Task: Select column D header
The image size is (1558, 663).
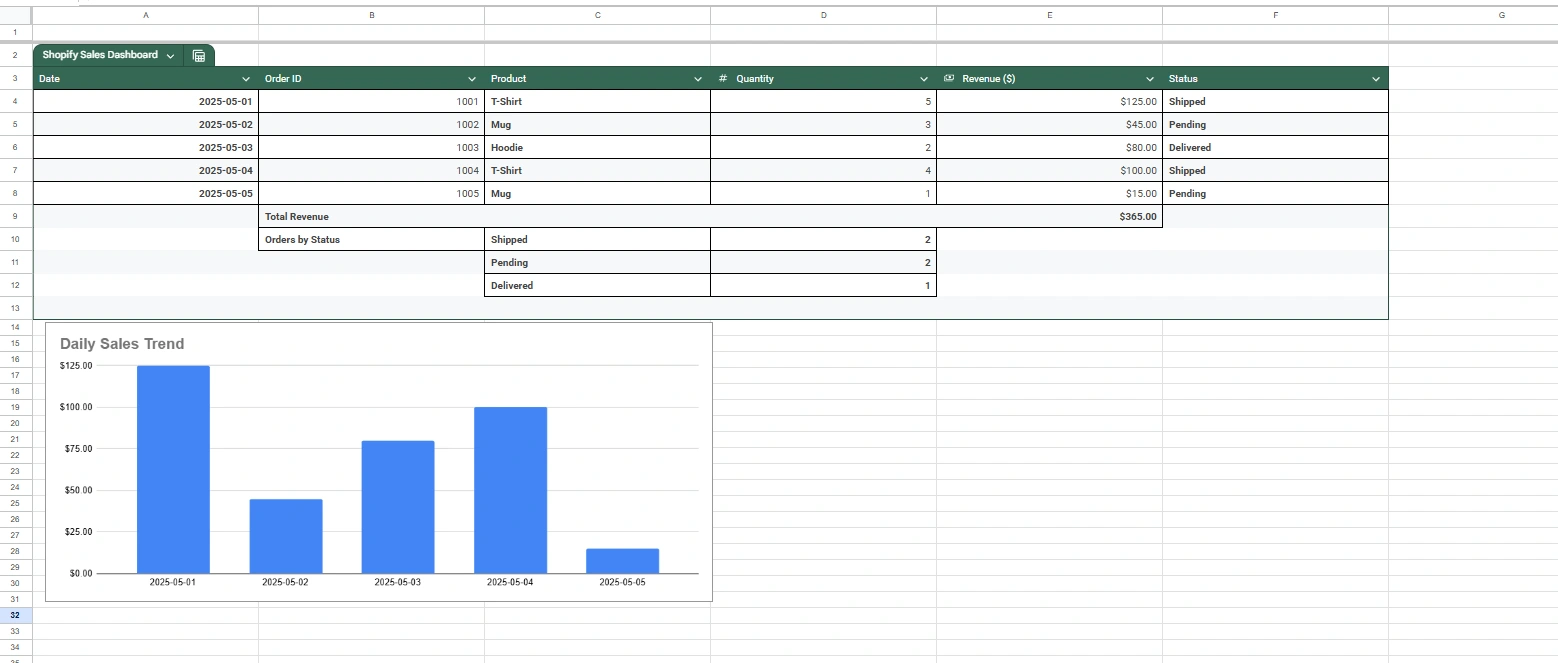Action: click(823, 15)
